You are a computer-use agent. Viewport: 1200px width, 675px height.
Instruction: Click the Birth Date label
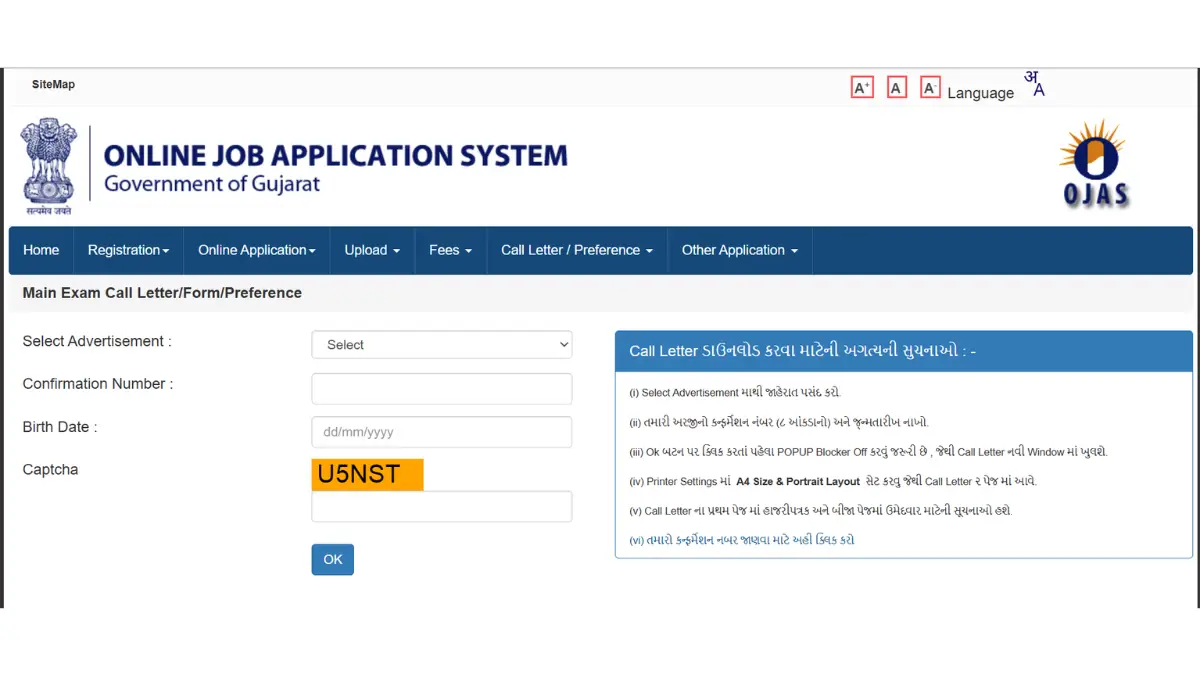(x=60, y=427)
